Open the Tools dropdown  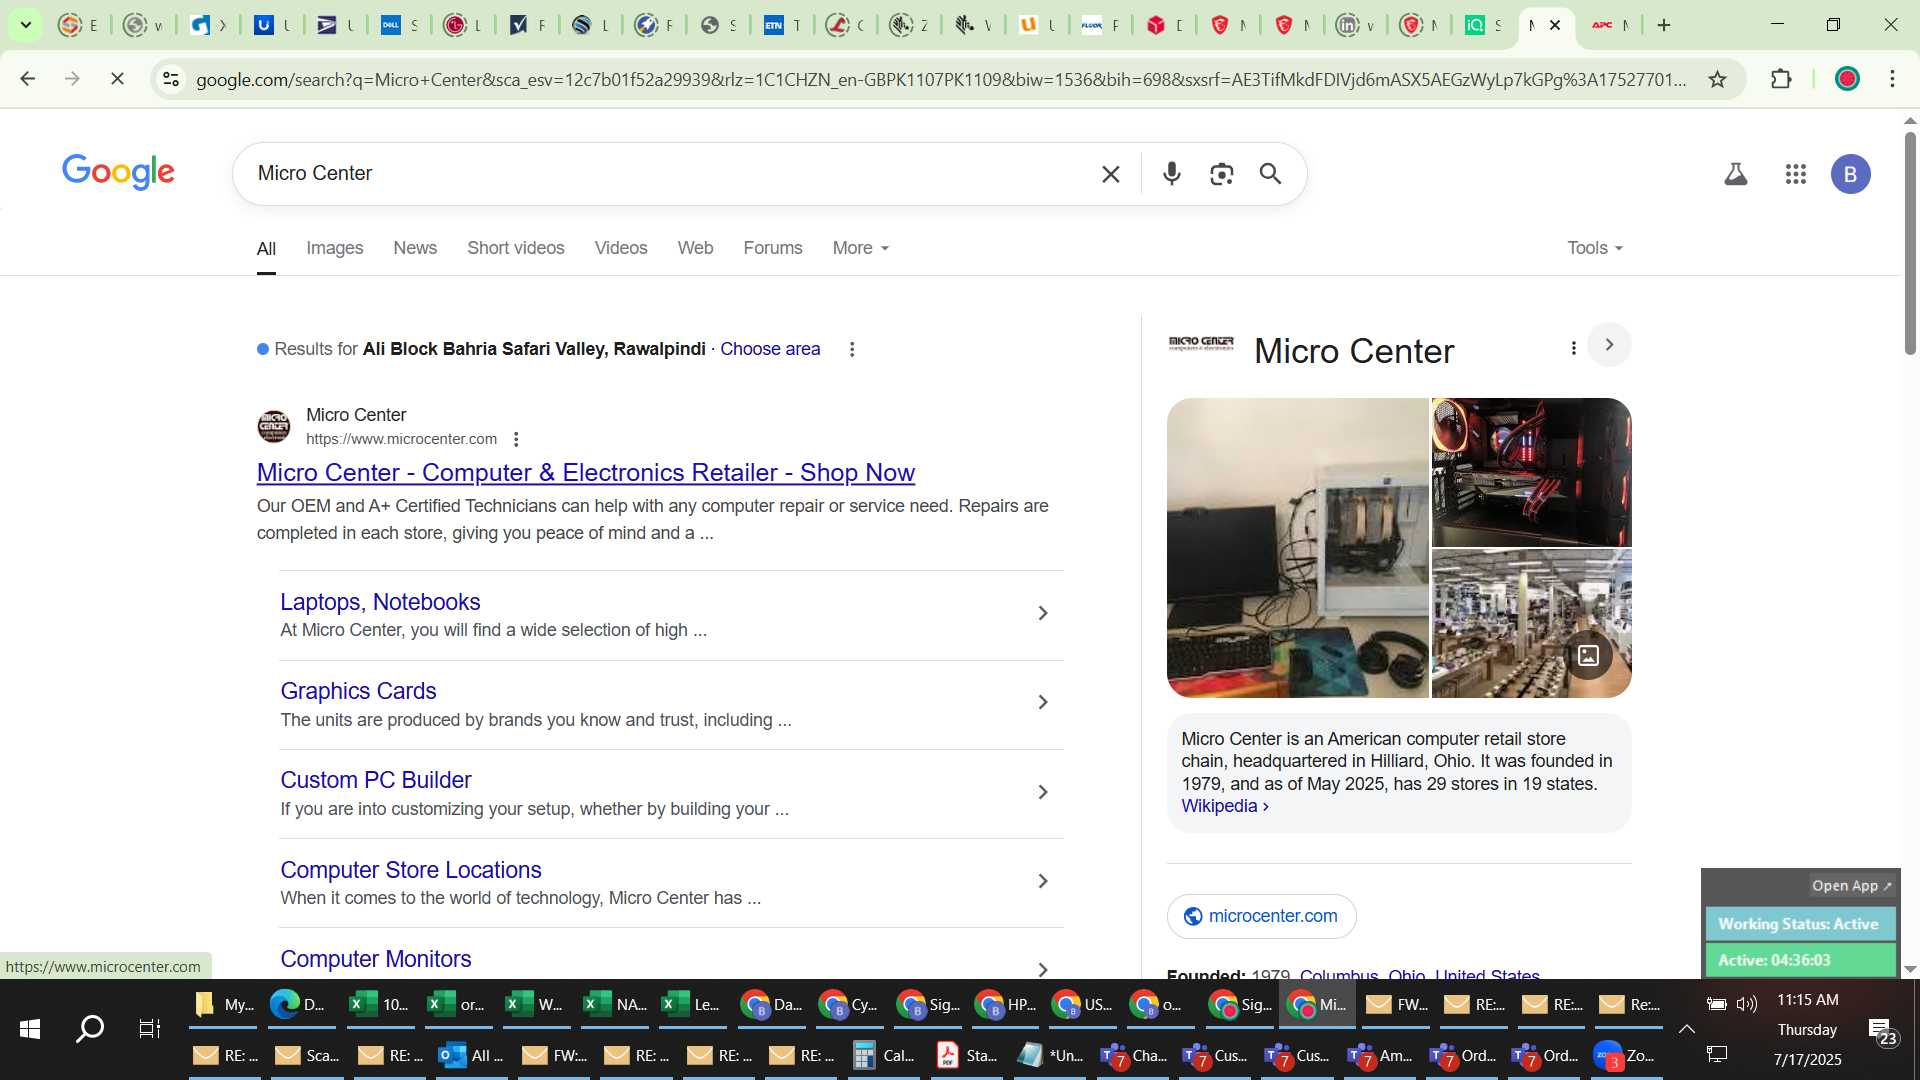coord(1595,248)
